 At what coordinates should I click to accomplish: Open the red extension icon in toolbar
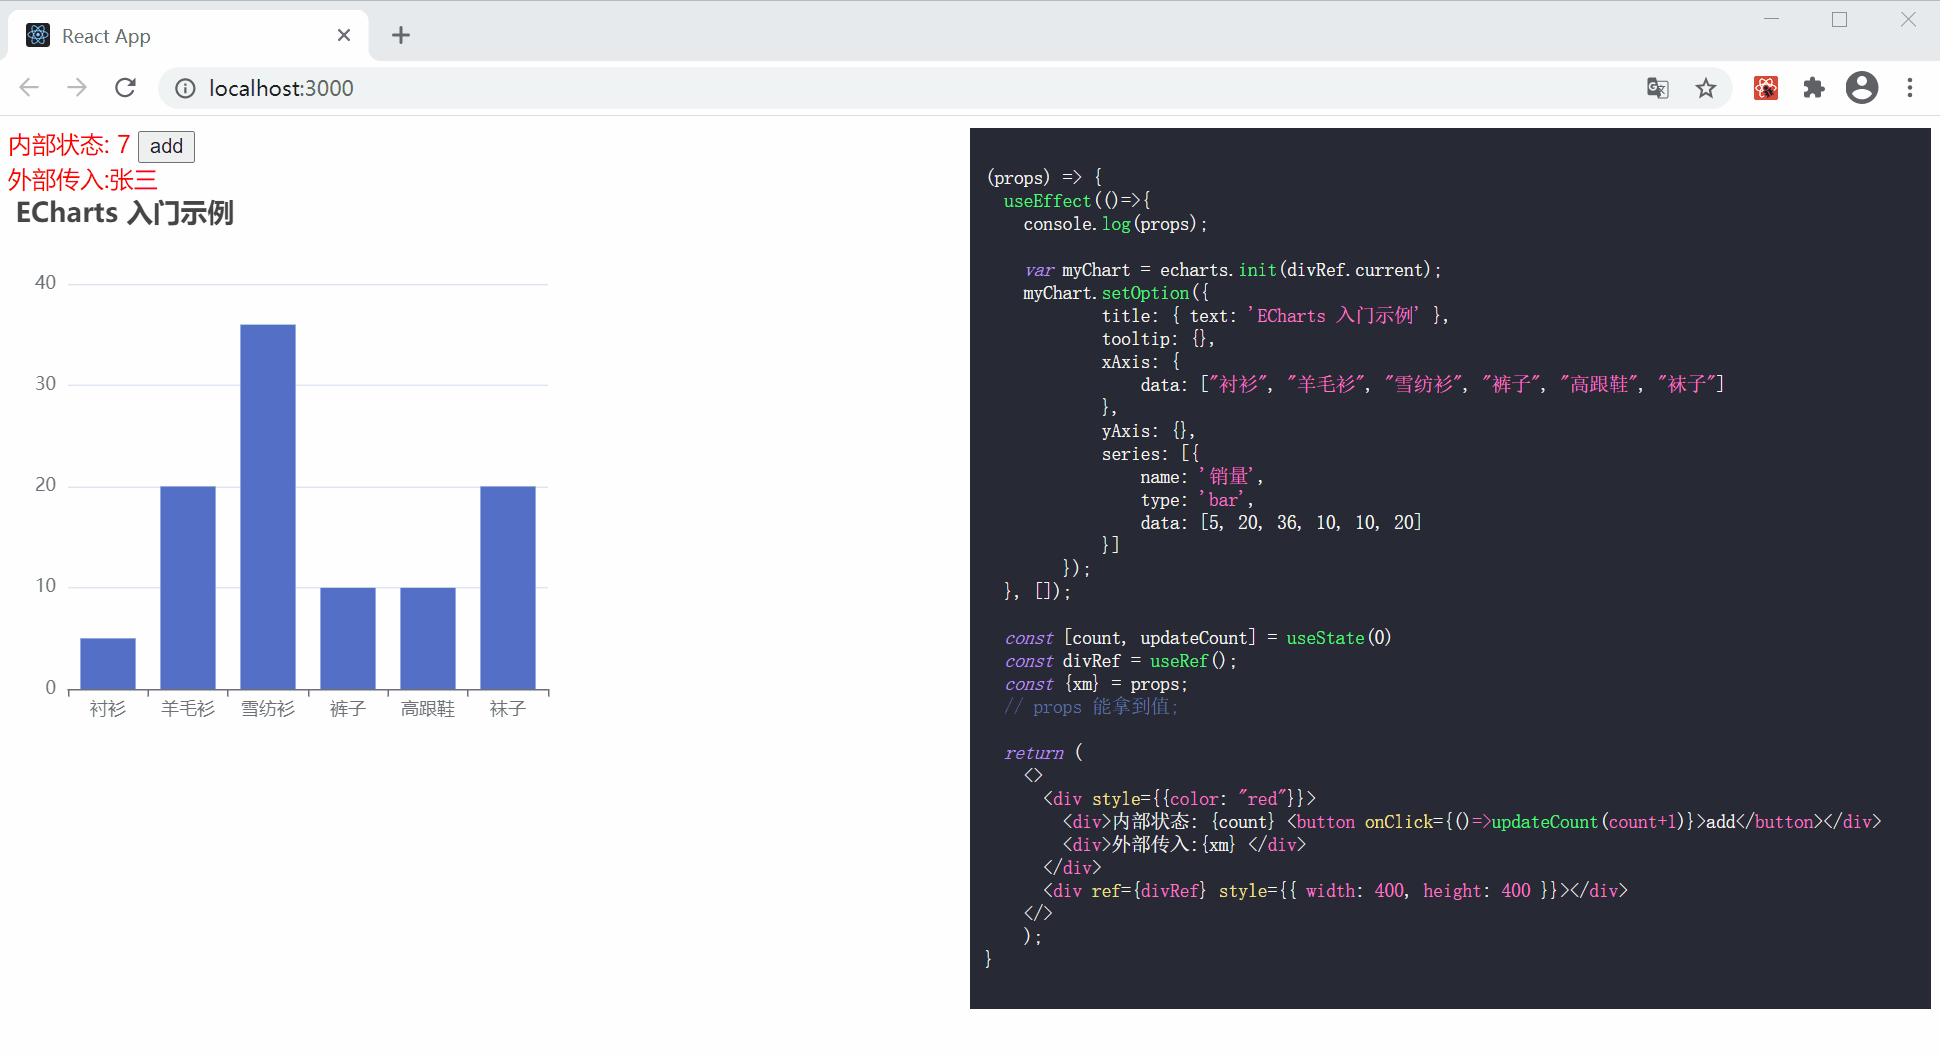point(1766,88)
